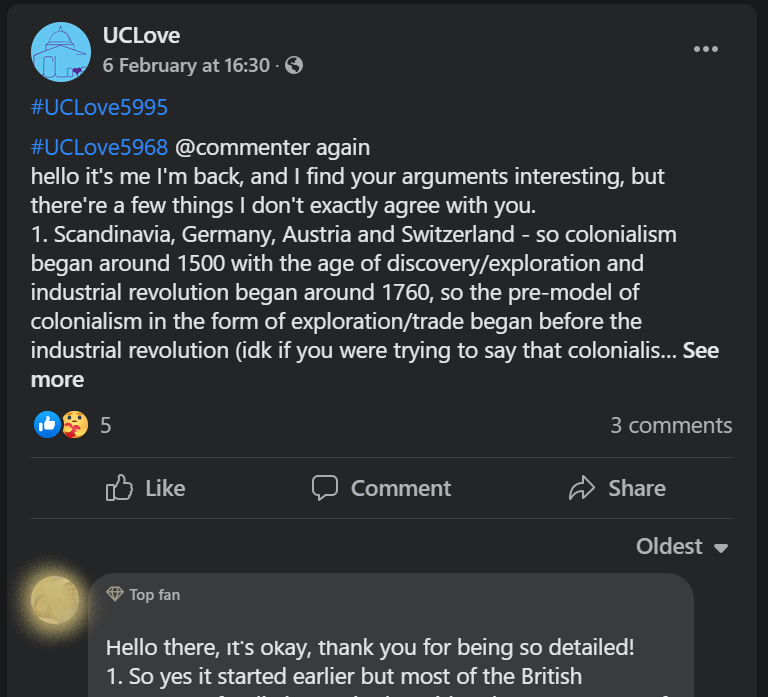
Task: Show who reacted via the 5 count
Action: coord(106,425)
